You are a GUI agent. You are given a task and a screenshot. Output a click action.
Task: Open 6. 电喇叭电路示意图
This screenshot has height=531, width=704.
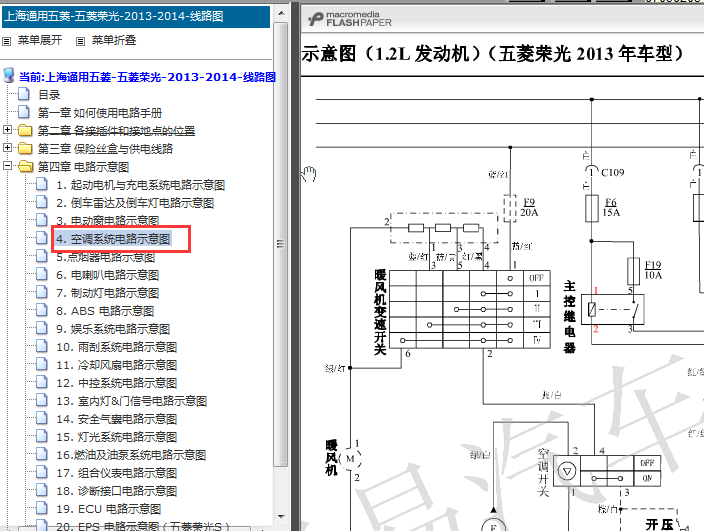coord(108,275)
